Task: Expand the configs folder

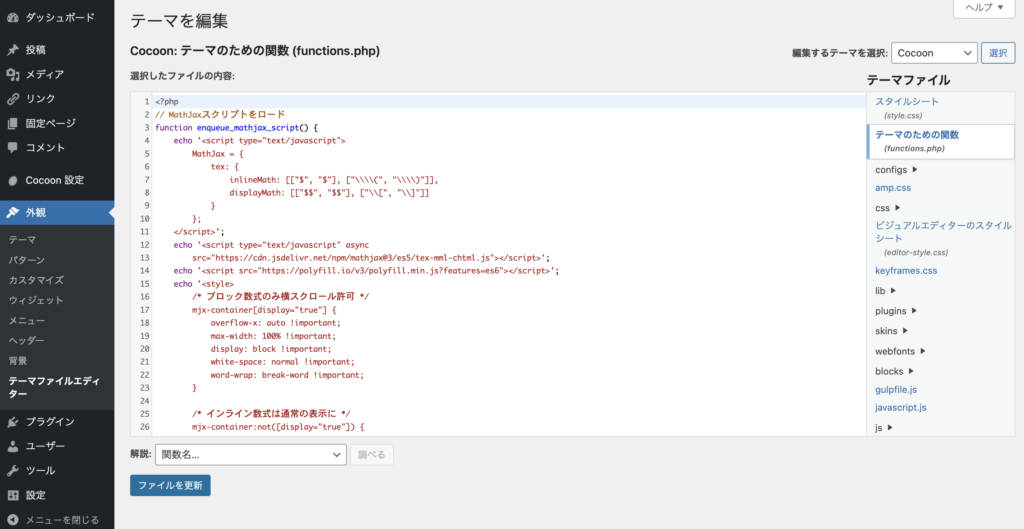Action: (x=897, y=170)
